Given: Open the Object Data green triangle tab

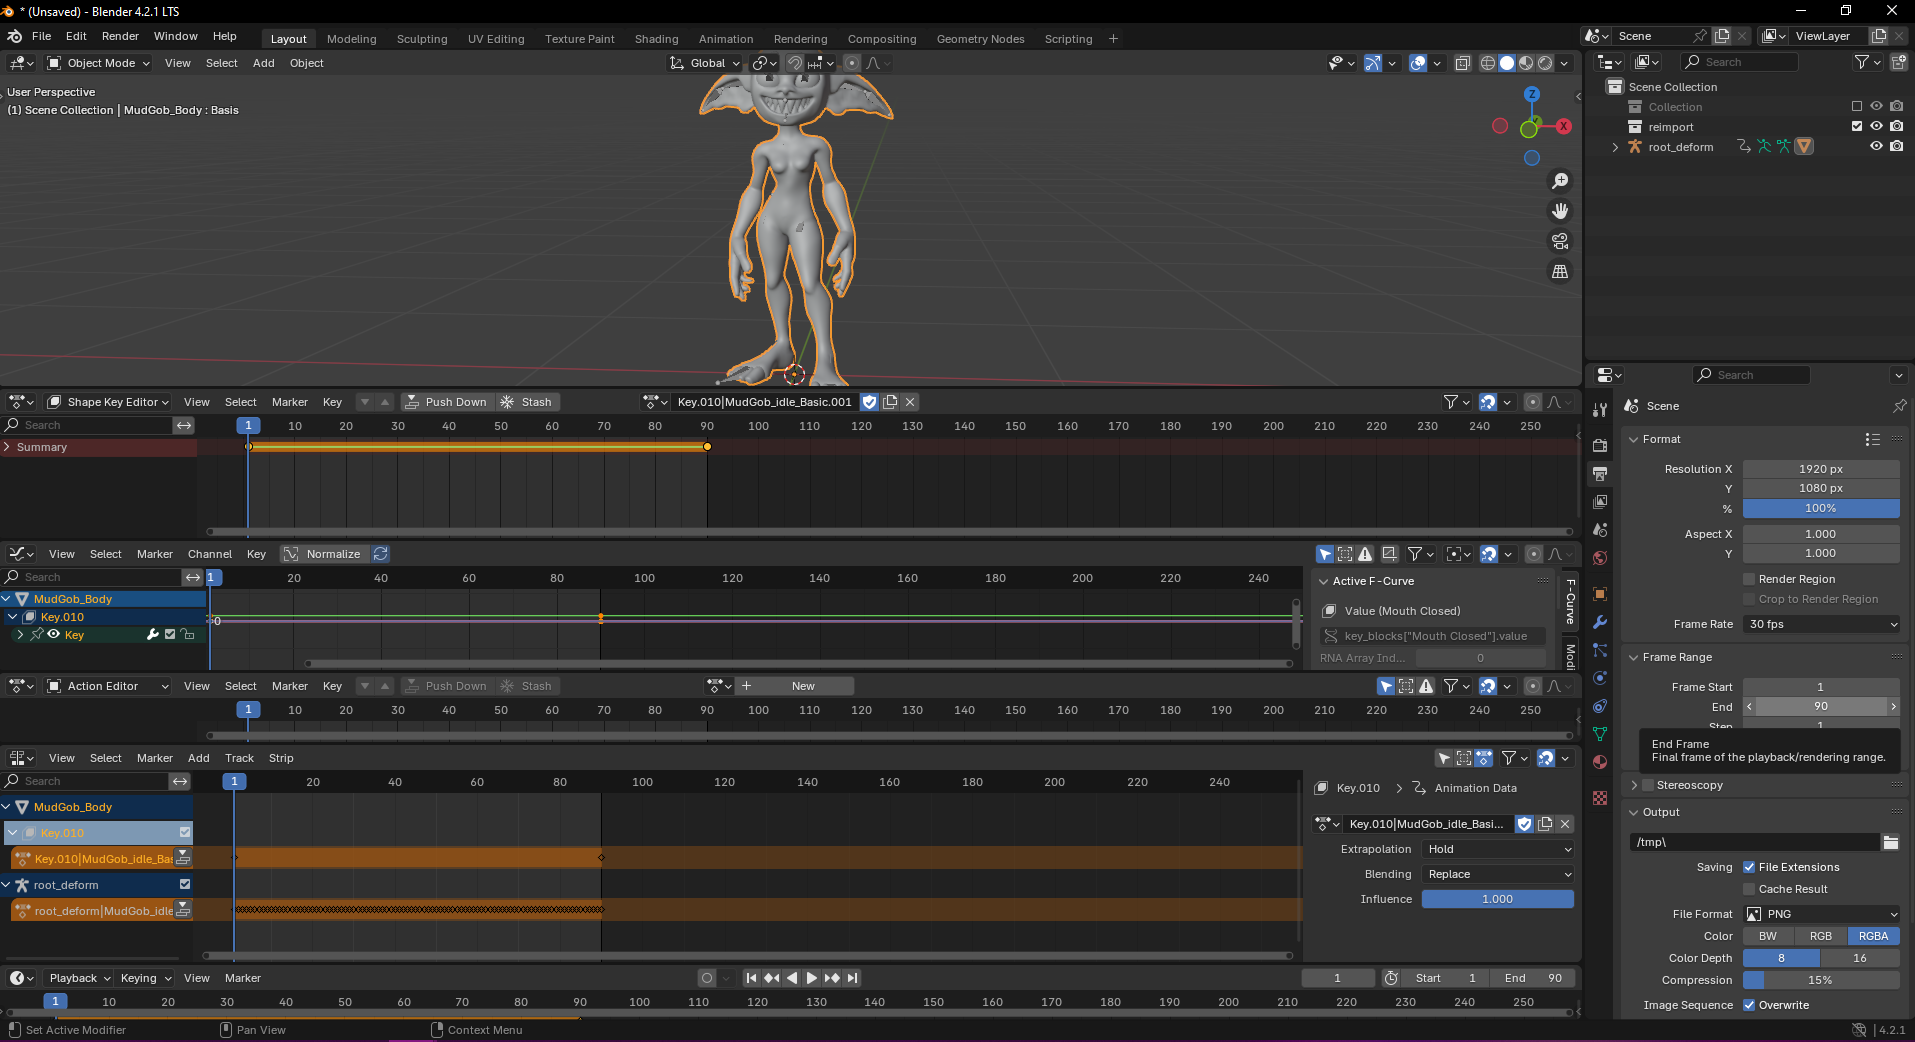Looking at the screenshot, I should tap(1600, 734).
